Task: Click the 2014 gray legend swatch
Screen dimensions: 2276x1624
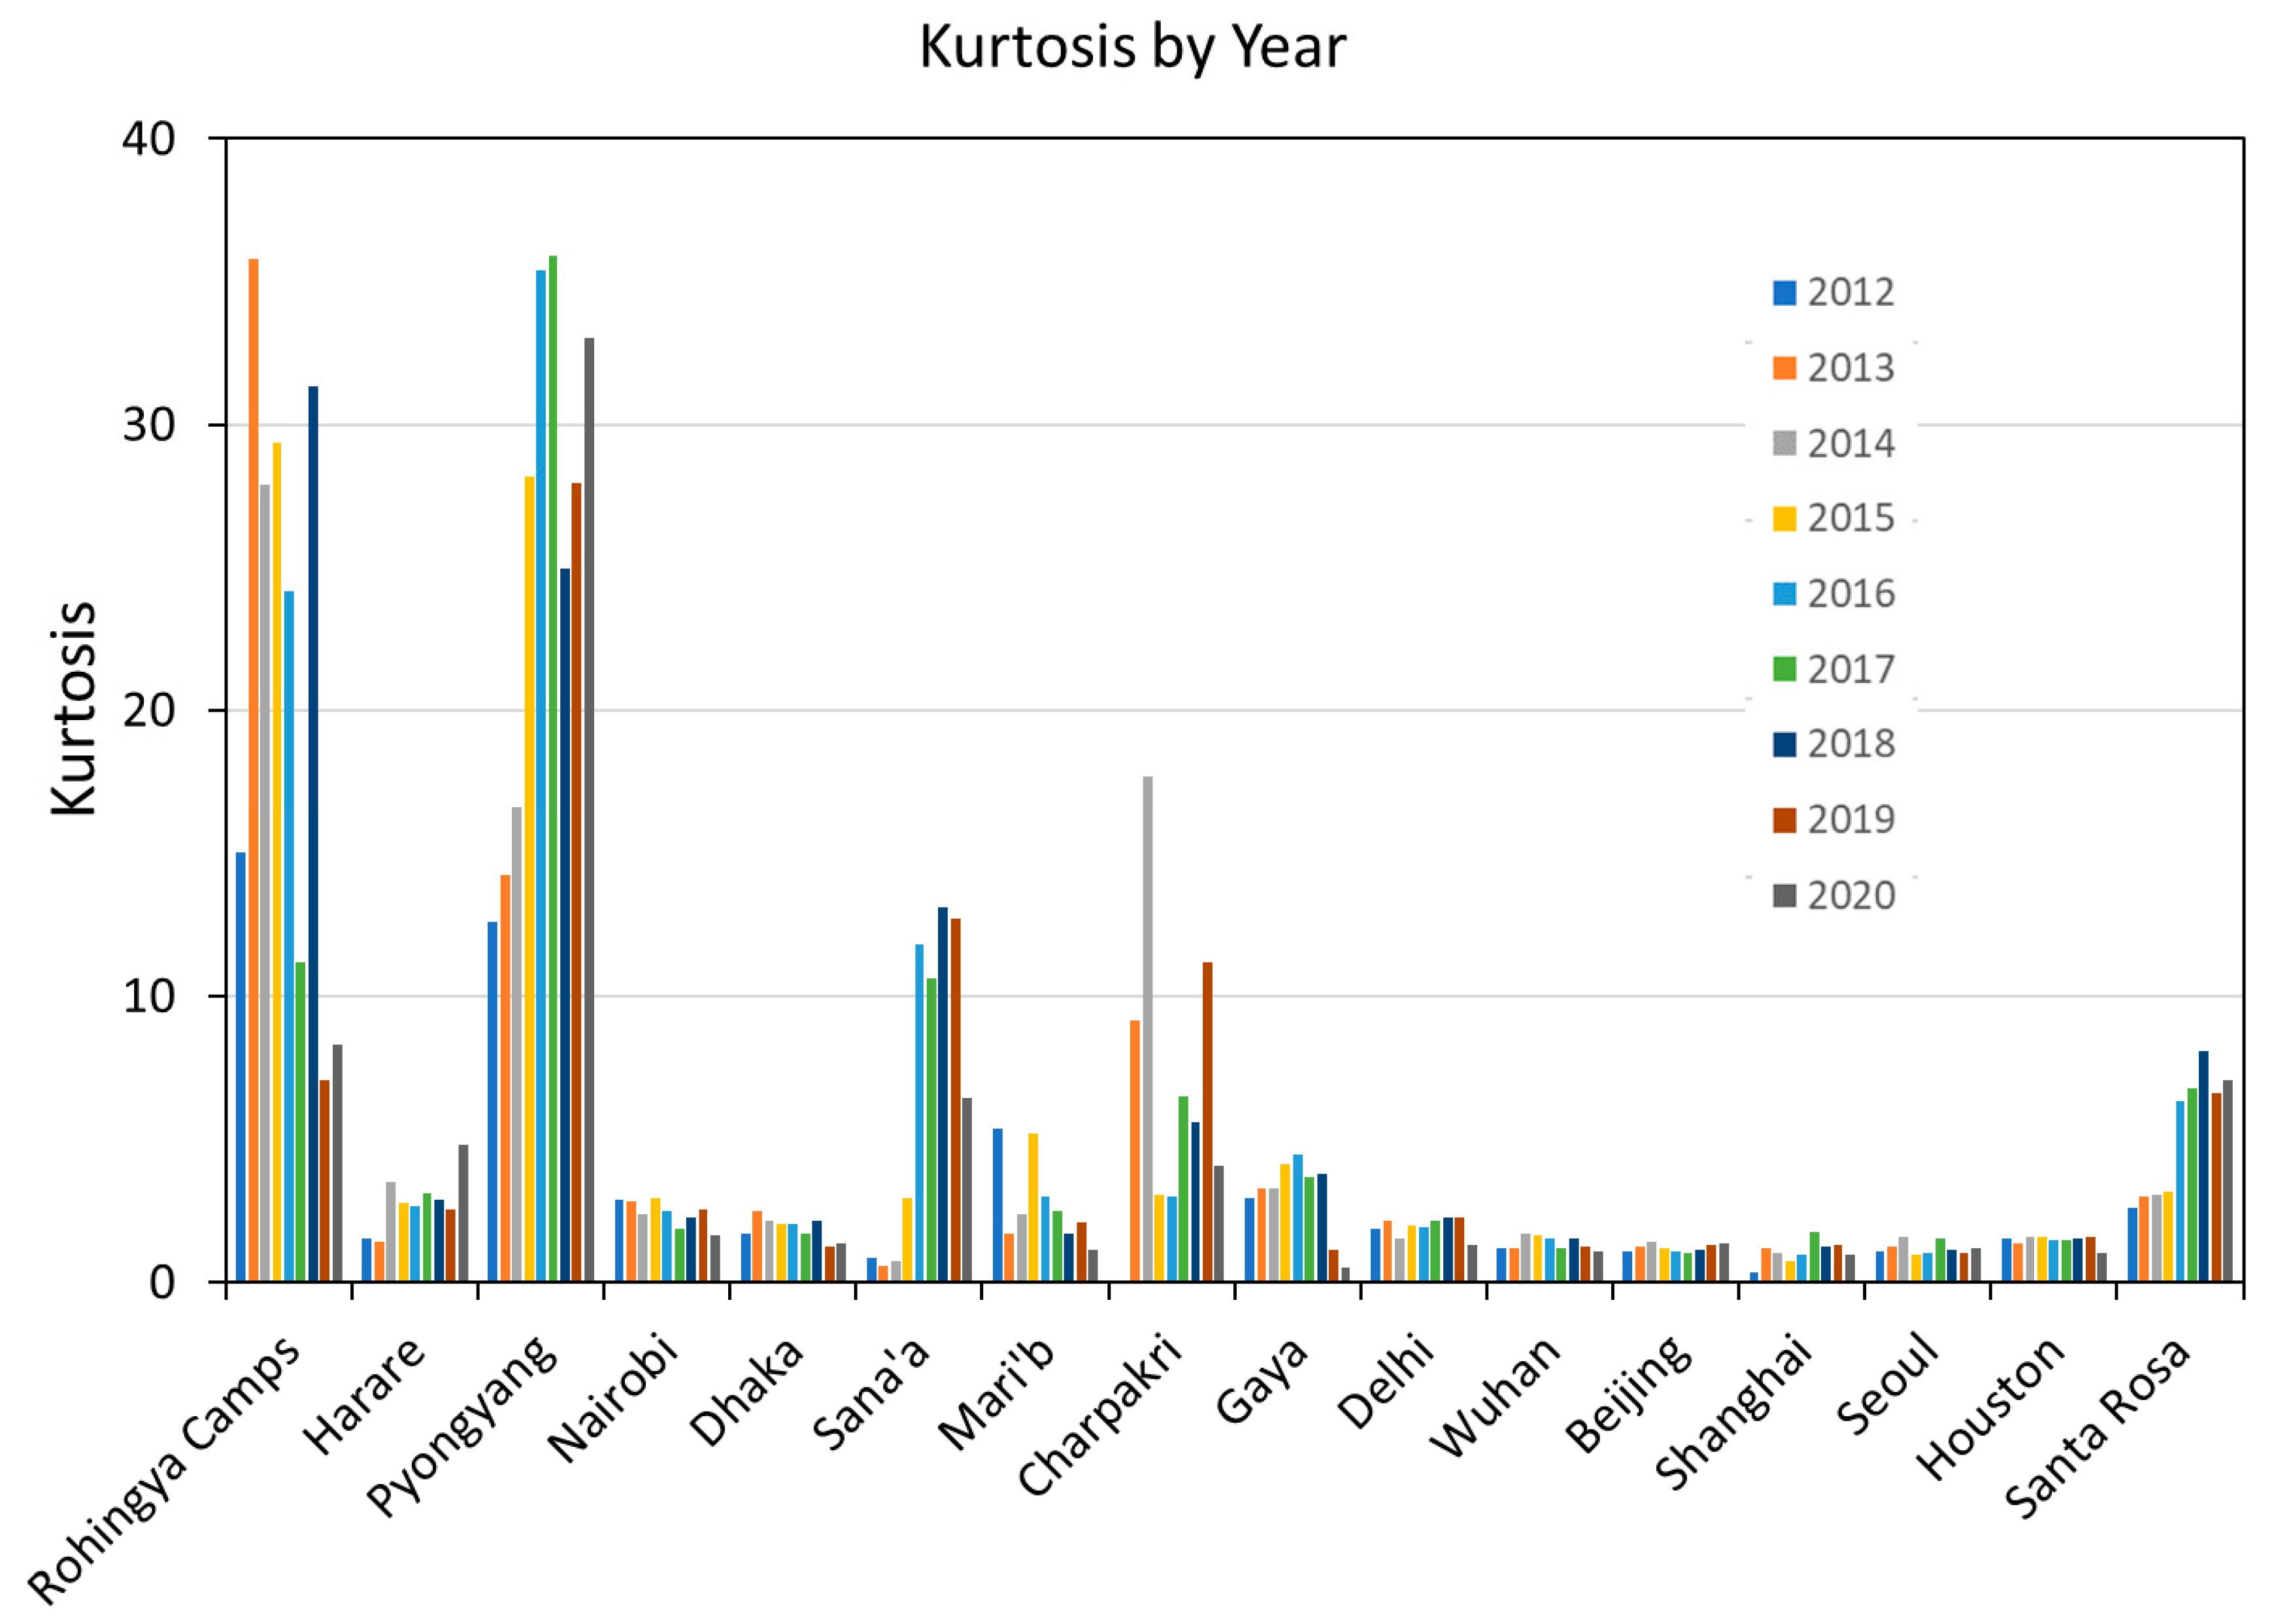Action: [1784, 443]
